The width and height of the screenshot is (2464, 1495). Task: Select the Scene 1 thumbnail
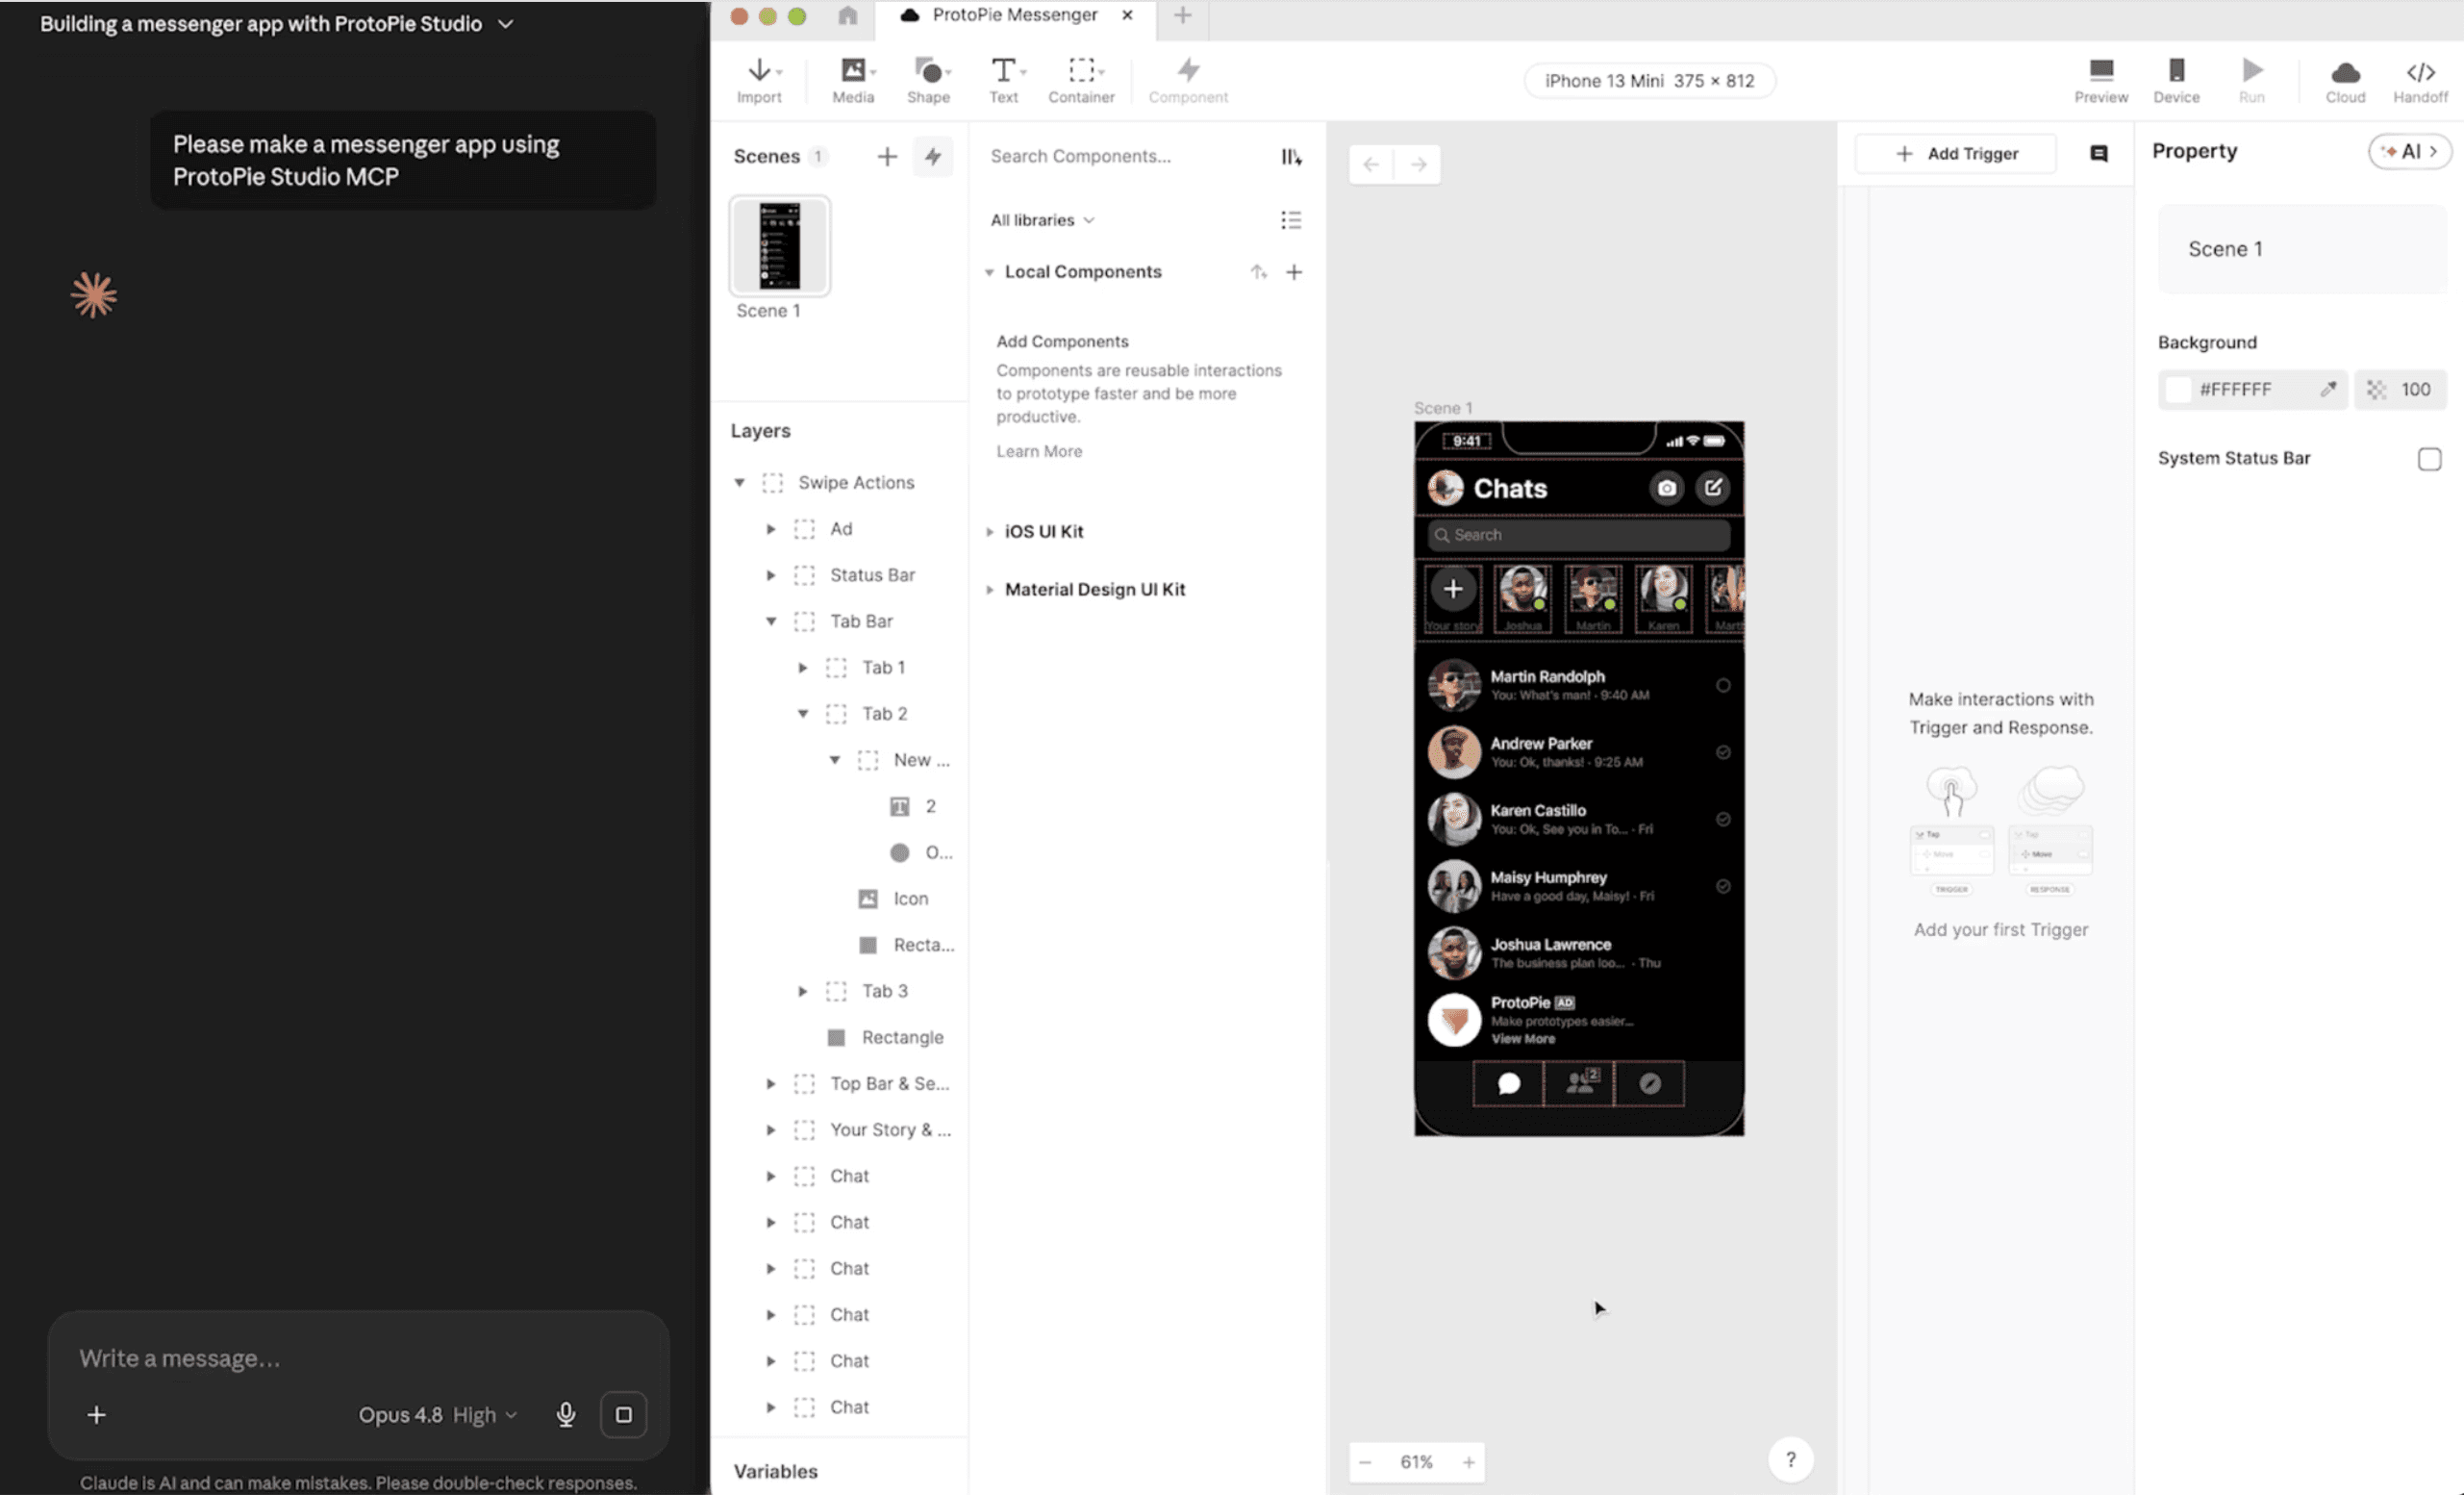pyautogui.click(x=780, y=246)
